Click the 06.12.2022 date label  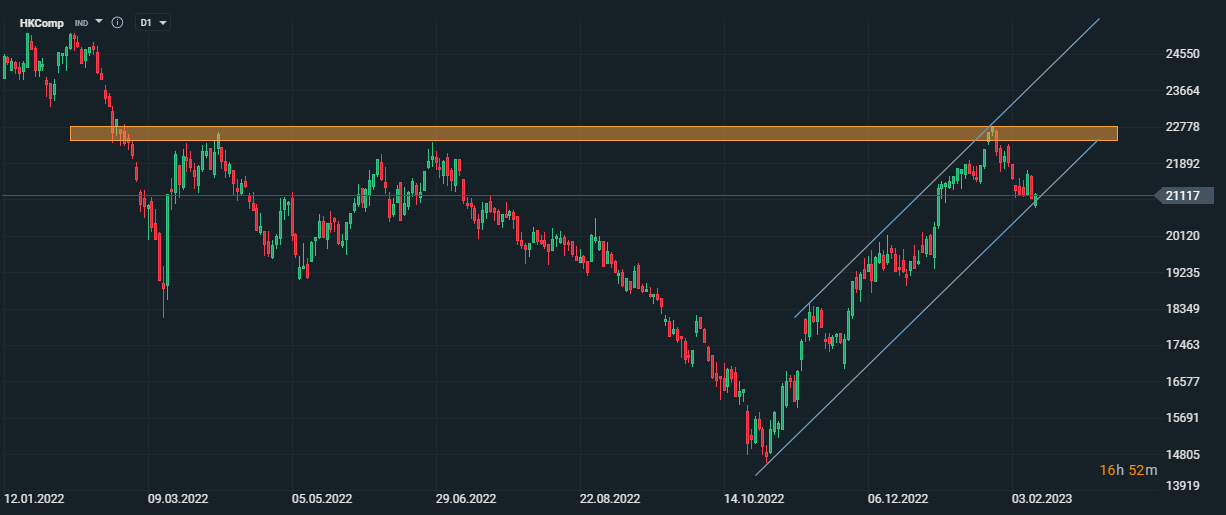(x=898, y=498)
